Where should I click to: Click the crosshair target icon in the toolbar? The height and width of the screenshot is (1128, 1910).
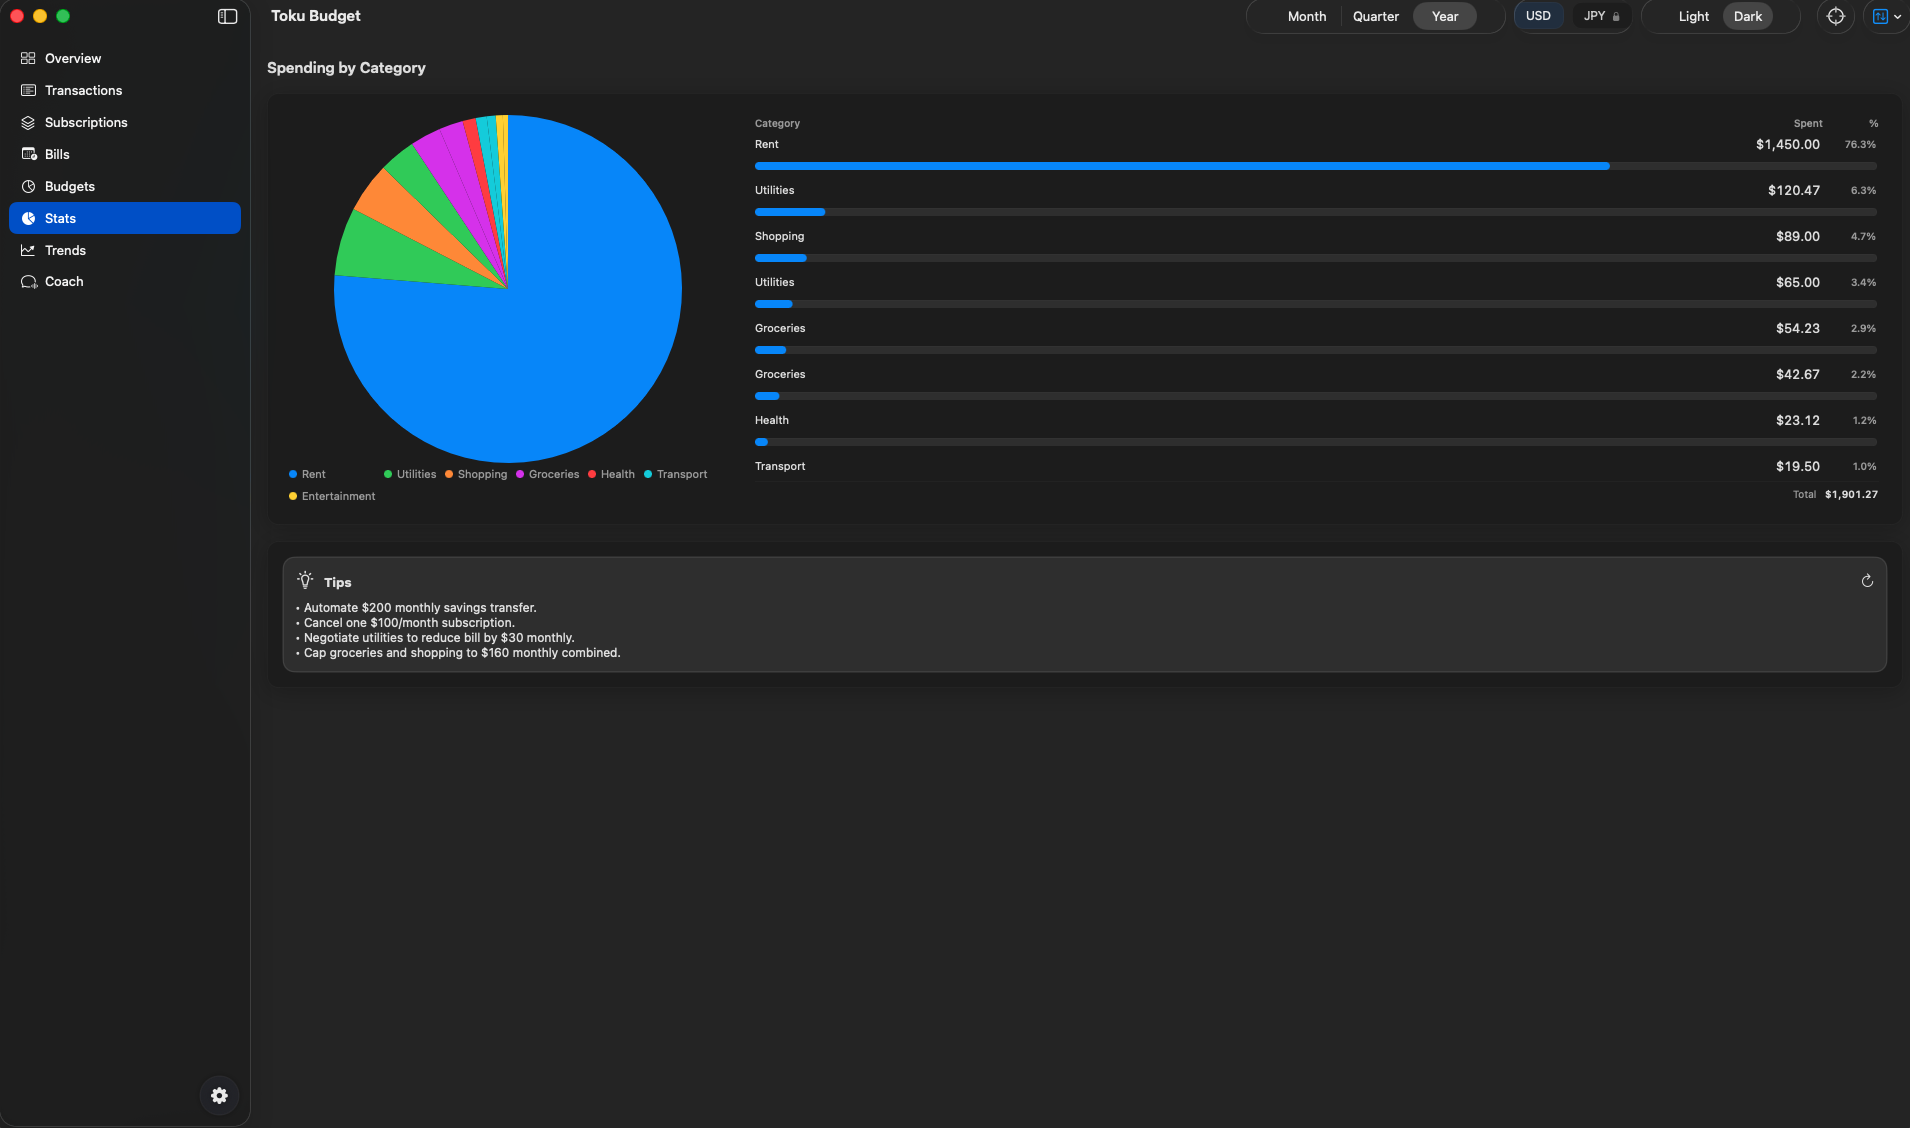[x=1834, y=16]
